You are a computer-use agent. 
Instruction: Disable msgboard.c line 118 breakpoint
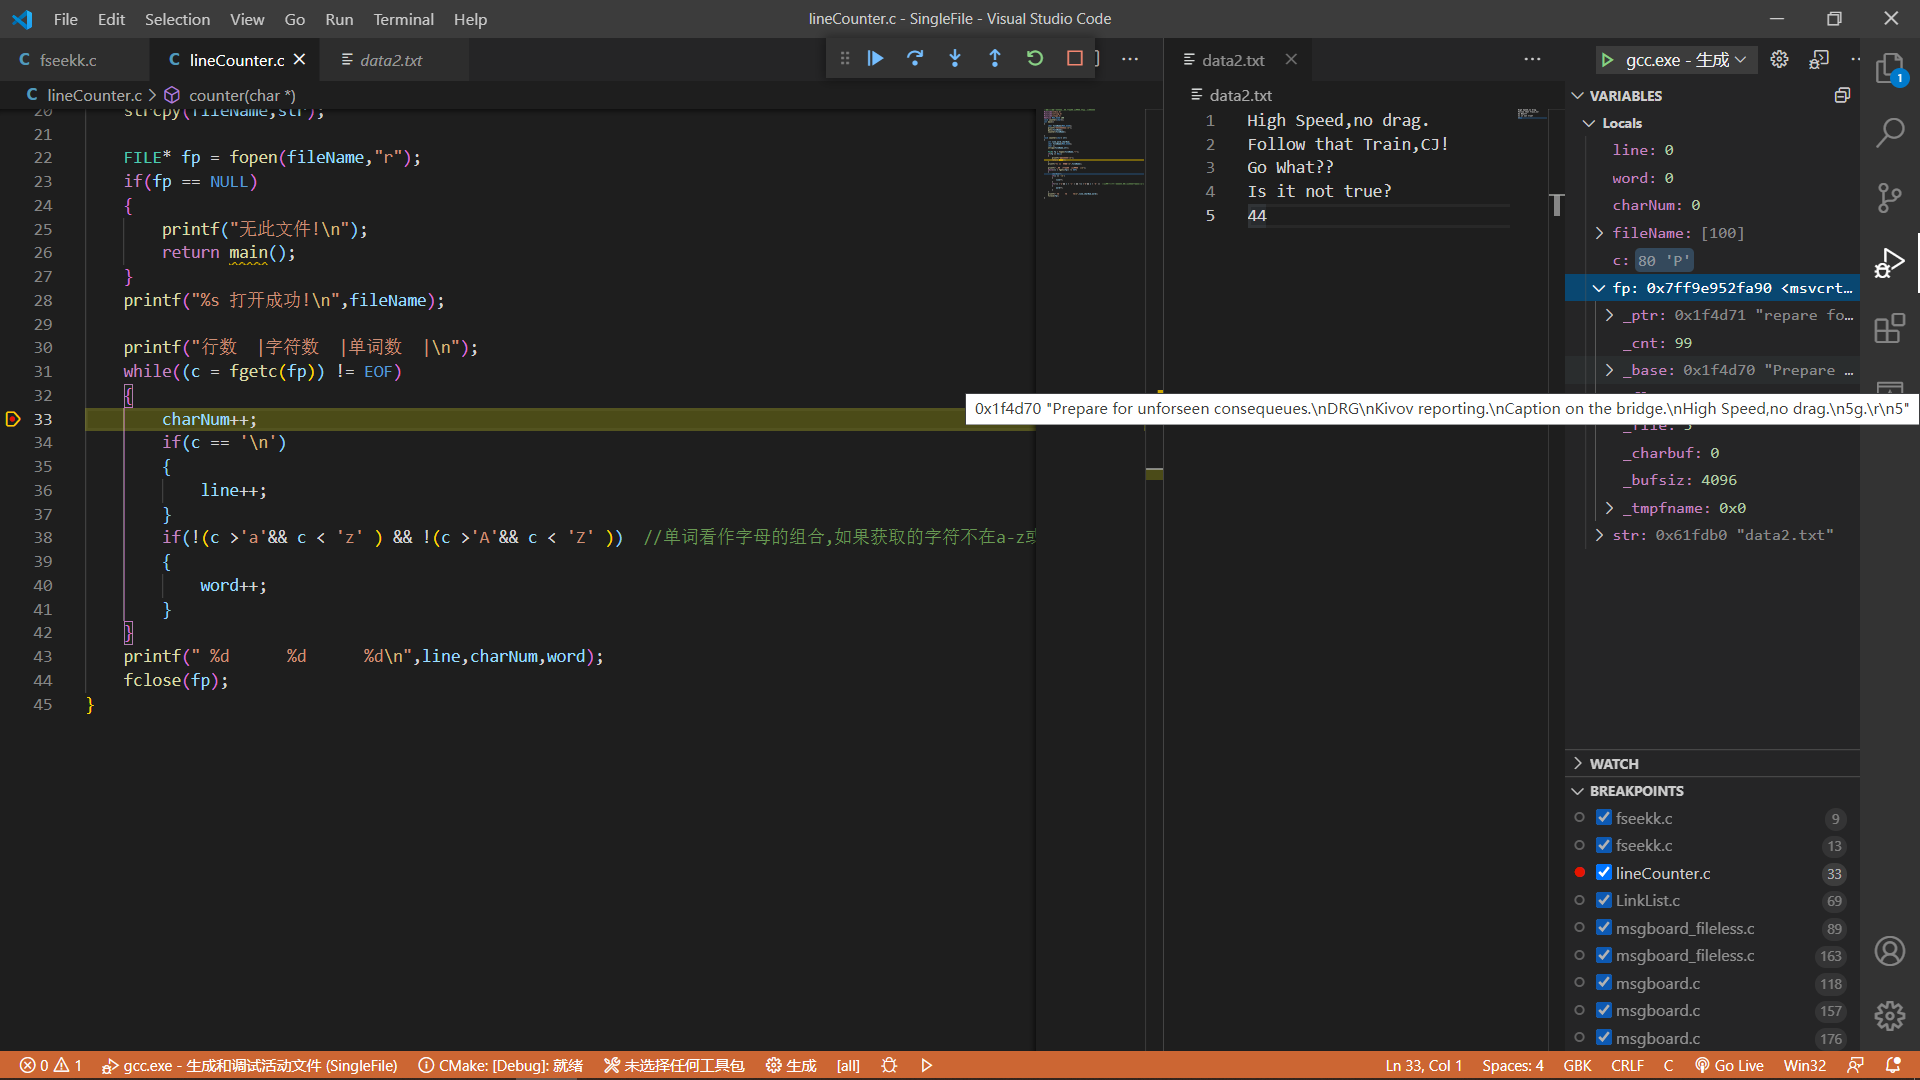click(x=1604, y=983)
